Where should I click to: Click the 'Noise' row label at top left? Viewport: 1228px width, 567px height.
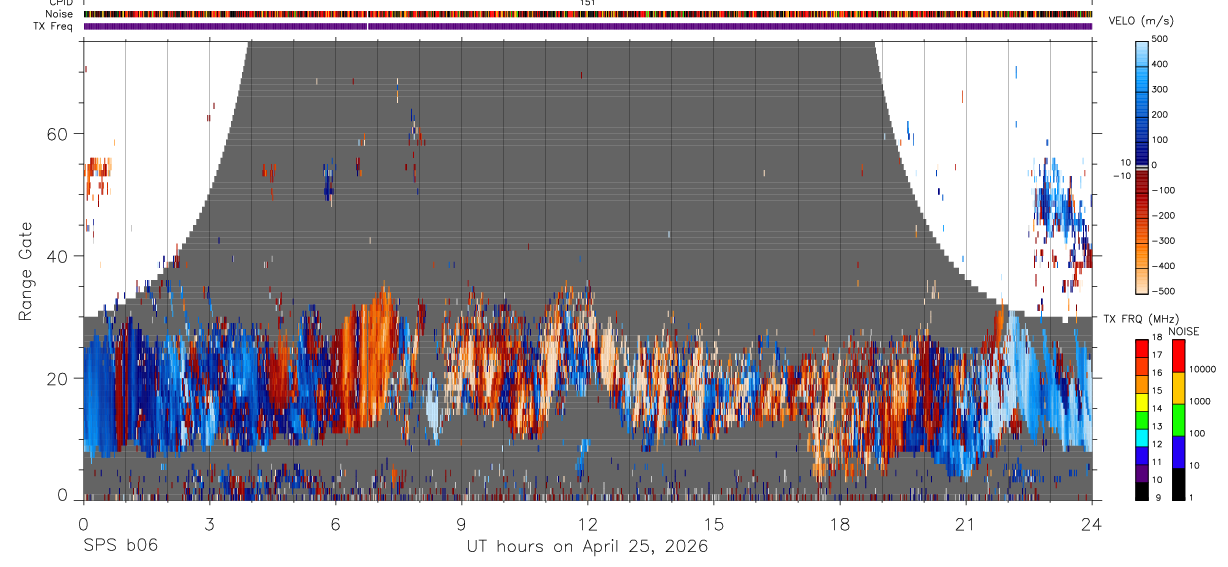click(x=59, y=15)
